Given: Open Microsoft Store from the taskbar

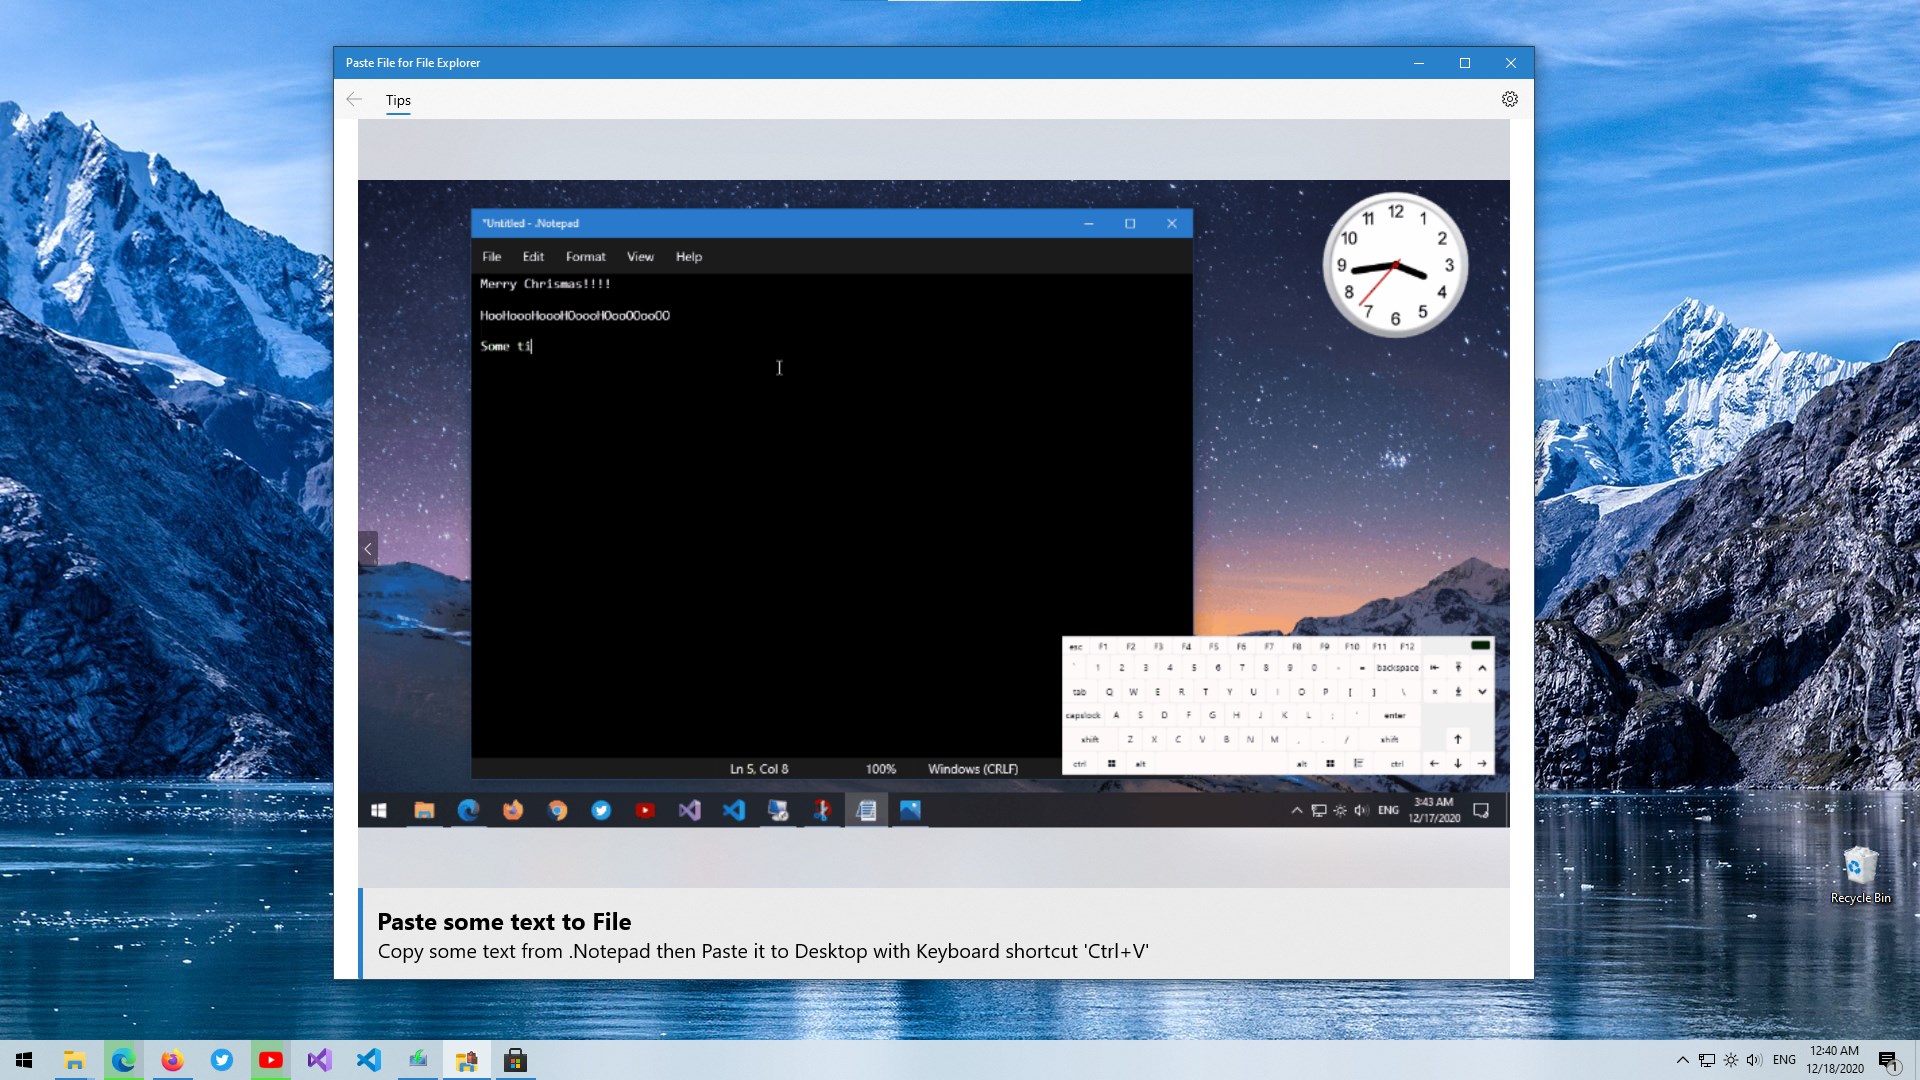Looking at the screenshot, I should click(515, 1060).
